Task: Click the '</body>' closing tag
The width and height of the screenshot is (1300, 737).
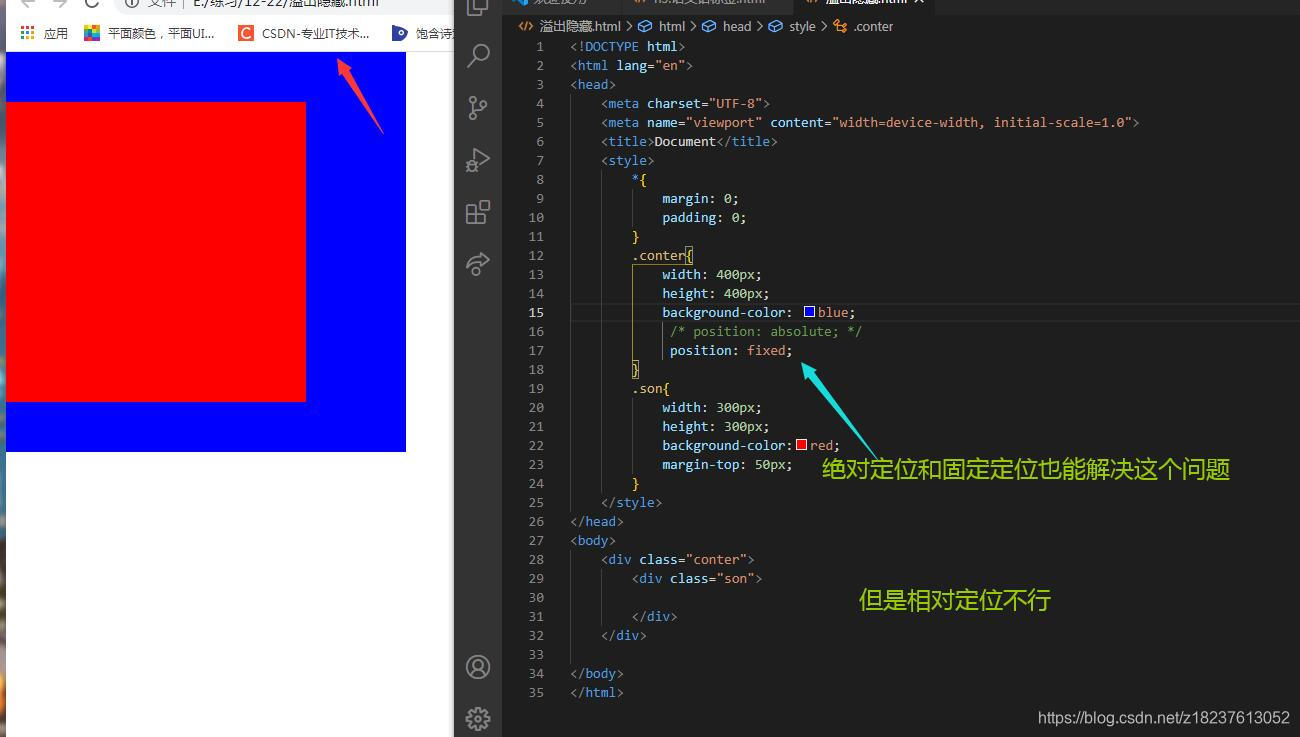Action: [597, 673]
